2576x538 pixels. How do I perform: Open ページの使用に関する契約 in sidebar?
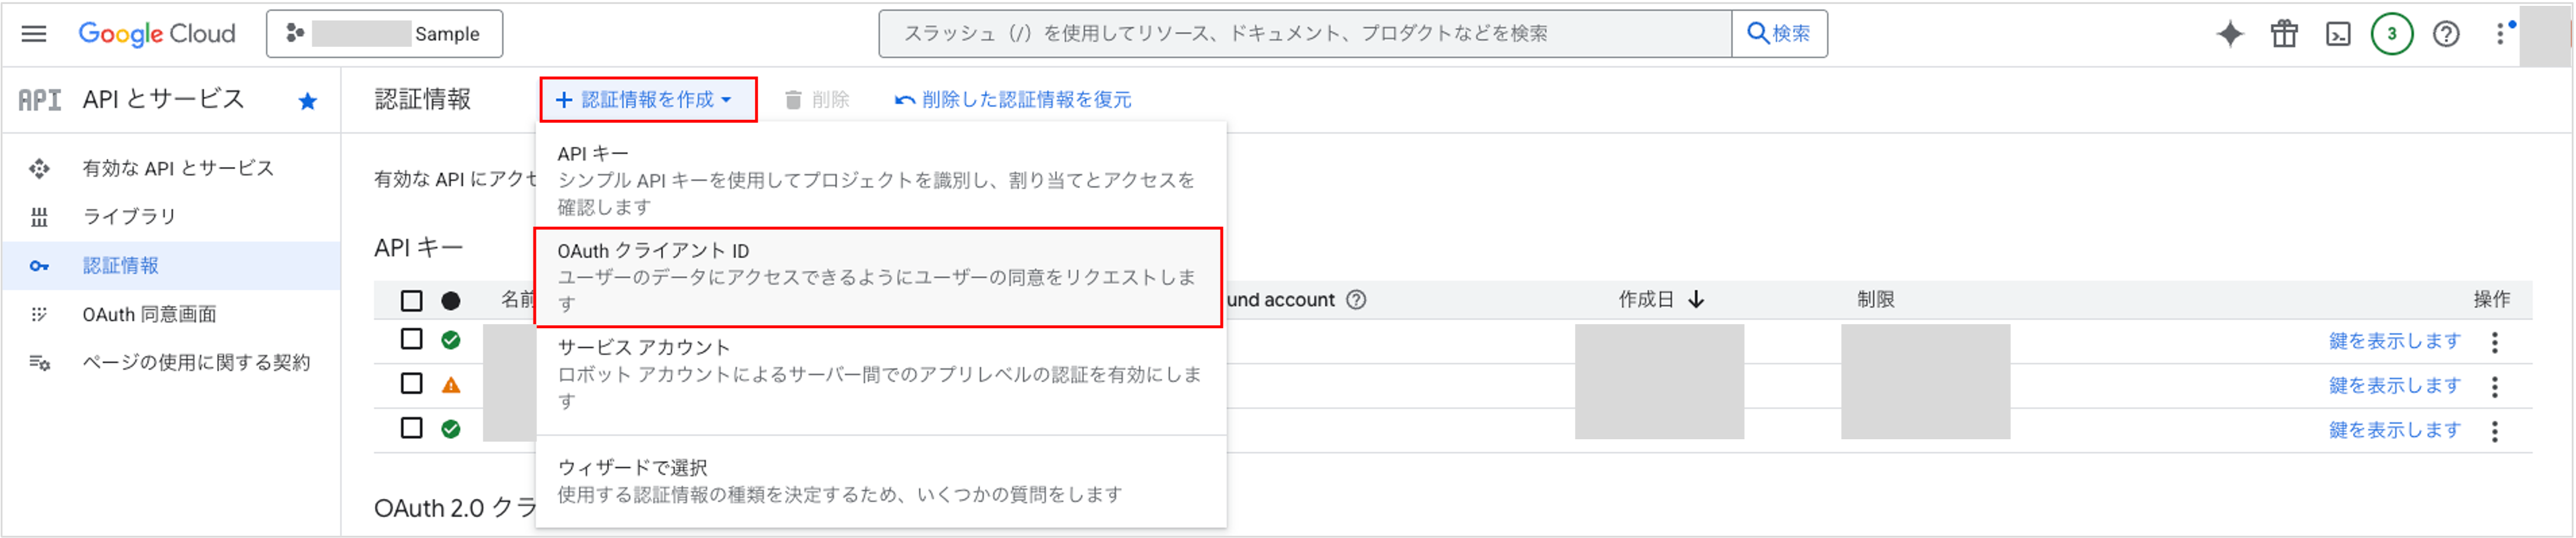[x=196, y=362]
